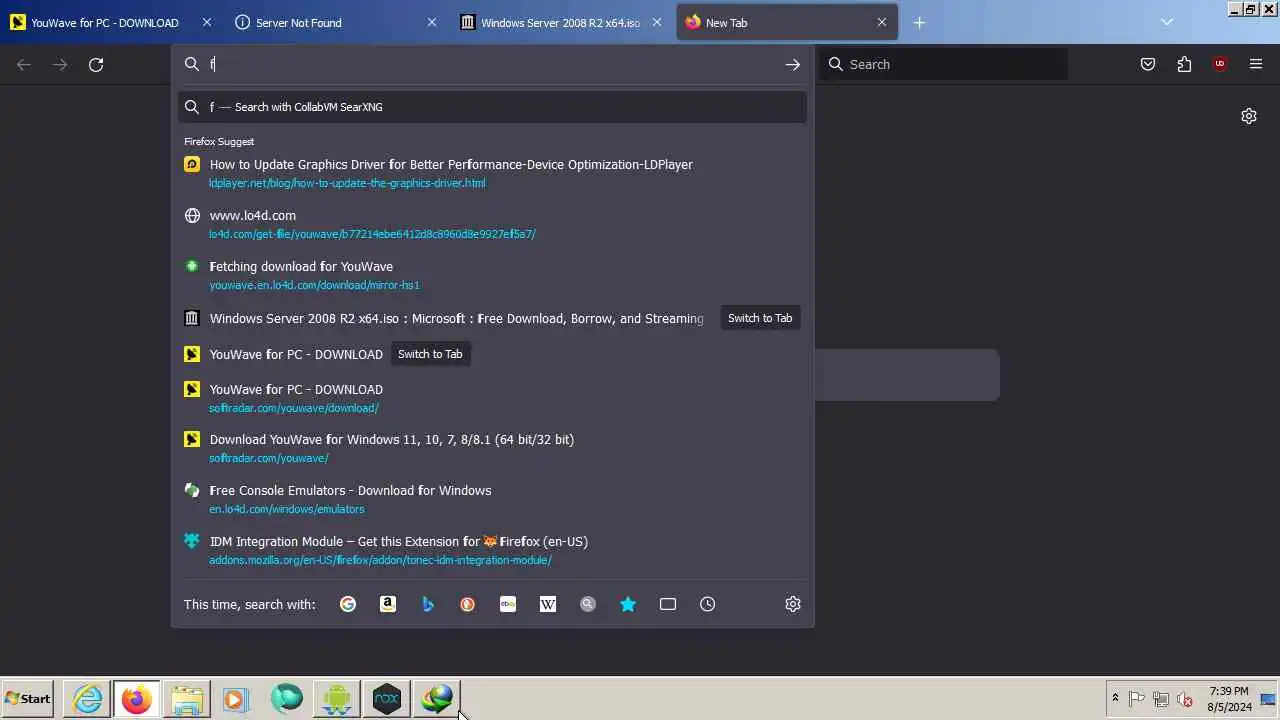Open green chat bubble app on taskbar
This screenshot has width=1280, height=720.
point(287,699)
